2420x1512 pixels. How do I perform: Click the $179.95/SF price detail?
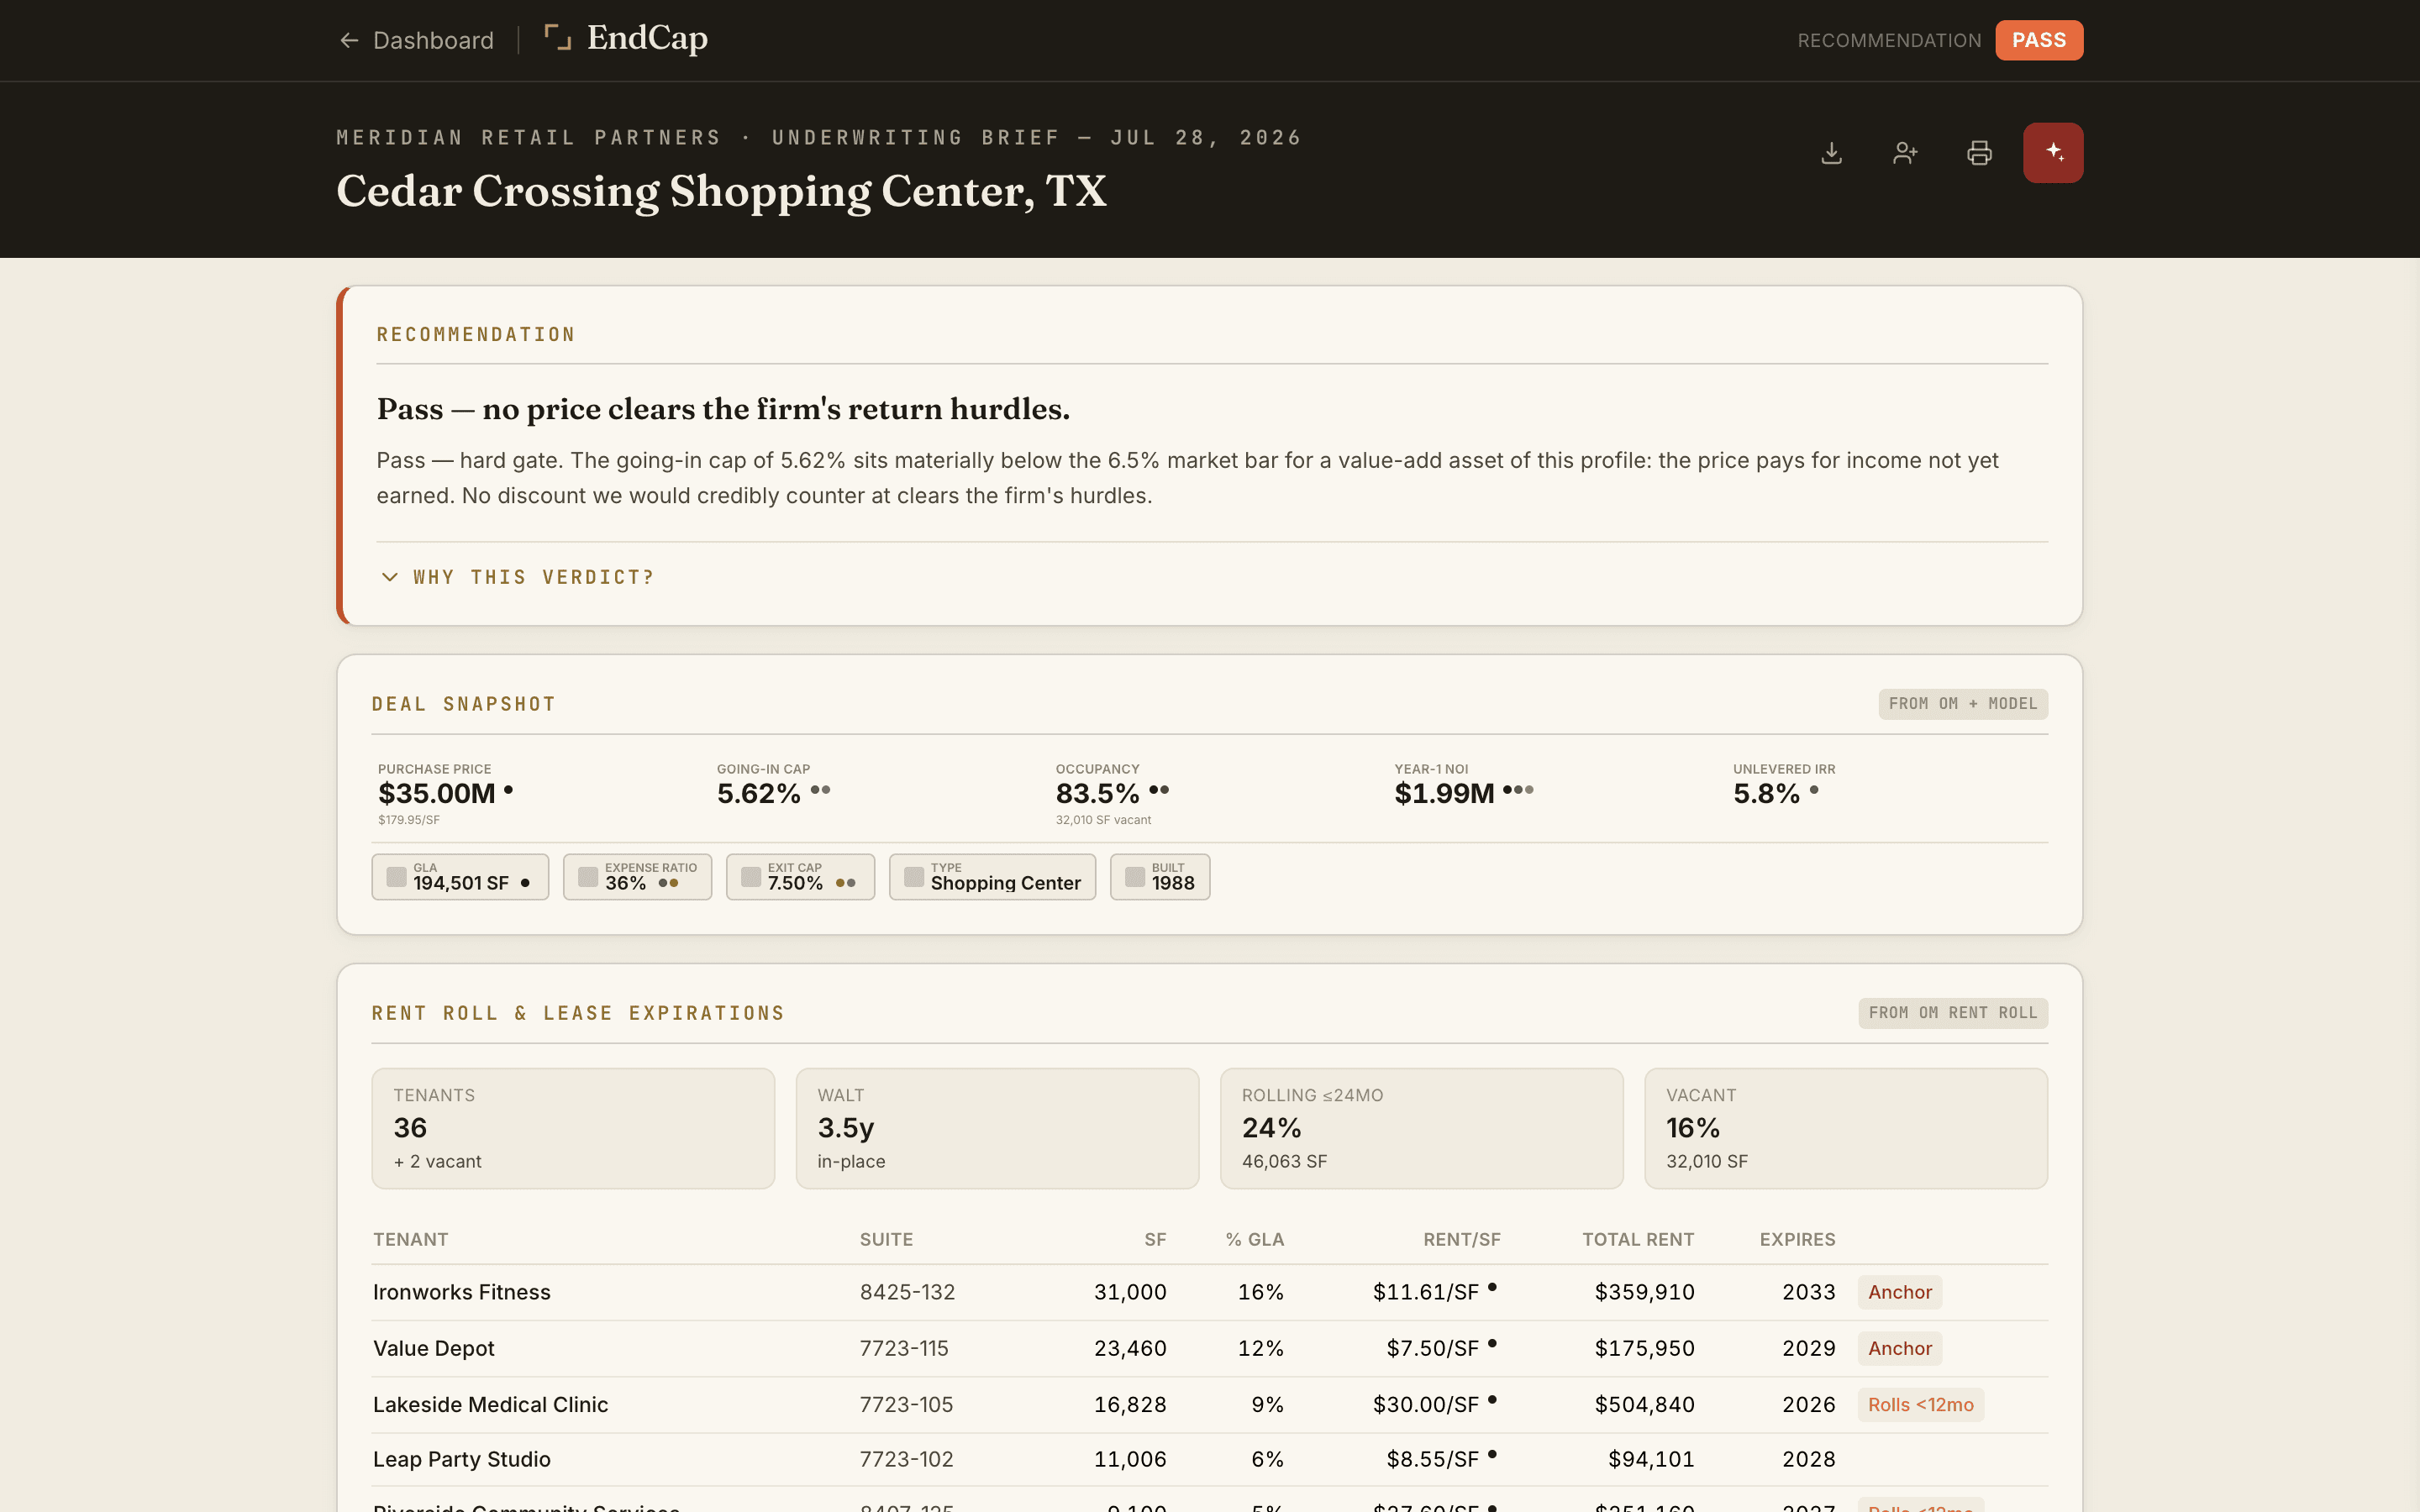tap(409, 820)
